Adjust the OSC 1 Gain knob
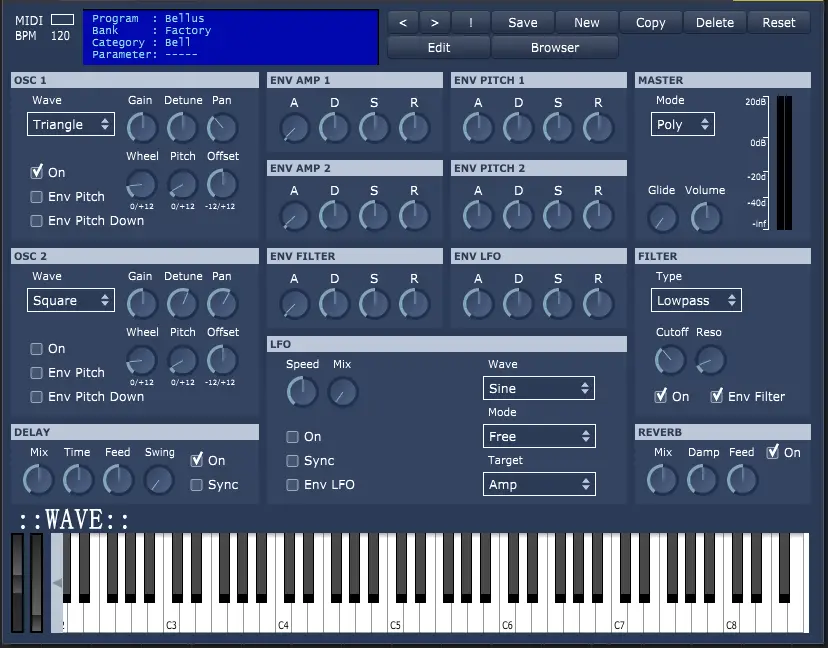Viewport: 828px width, 648px height. coord(140,127)
